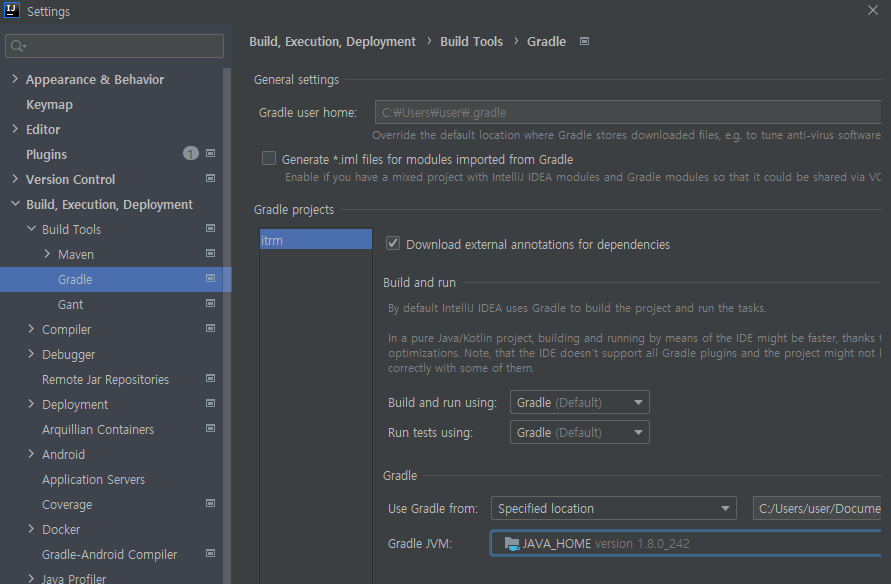Click the IntelliJ IDEA logo in title bar
891x584 pixels.
tap(11, 10)
